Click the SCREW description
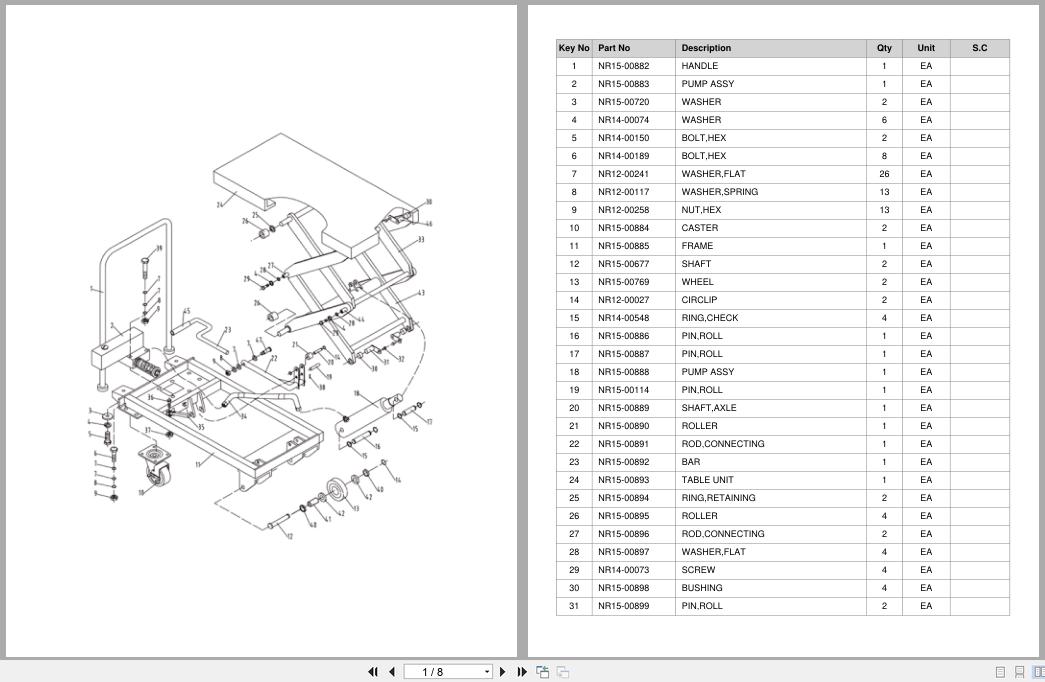This screenshot has width=1045, height=682. tap(698, 570)
